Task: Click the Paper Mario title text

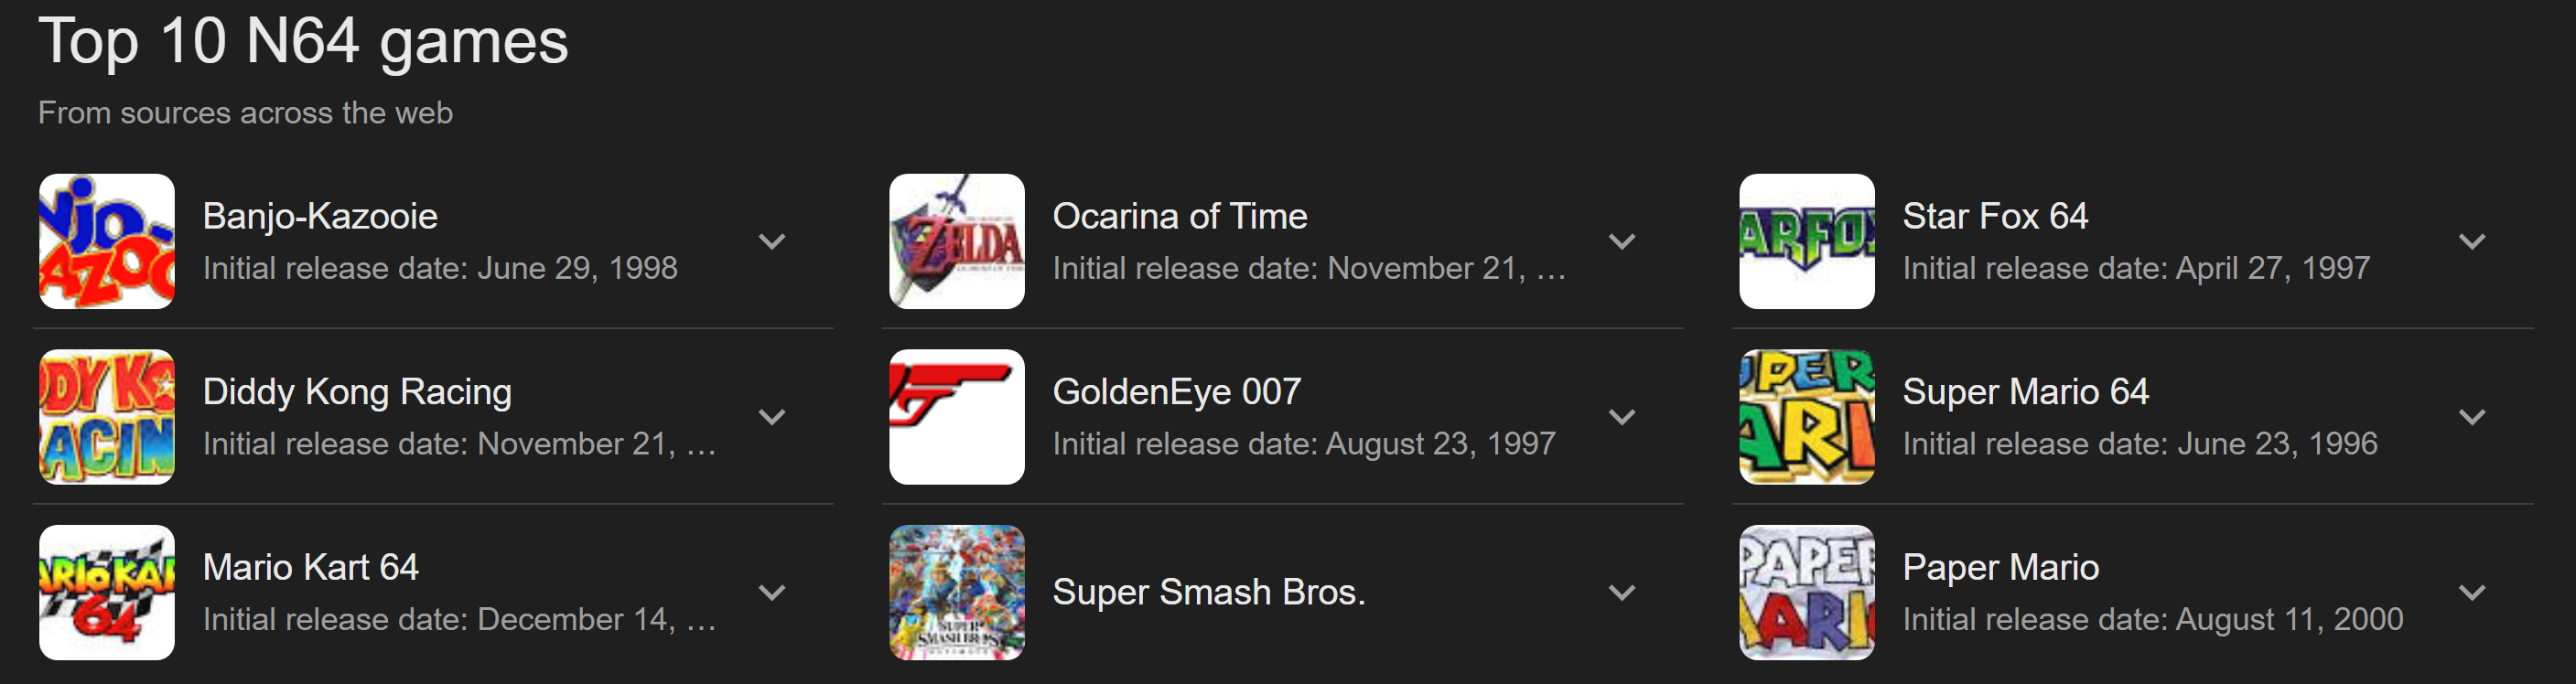Action: (x=2000, y=567)
